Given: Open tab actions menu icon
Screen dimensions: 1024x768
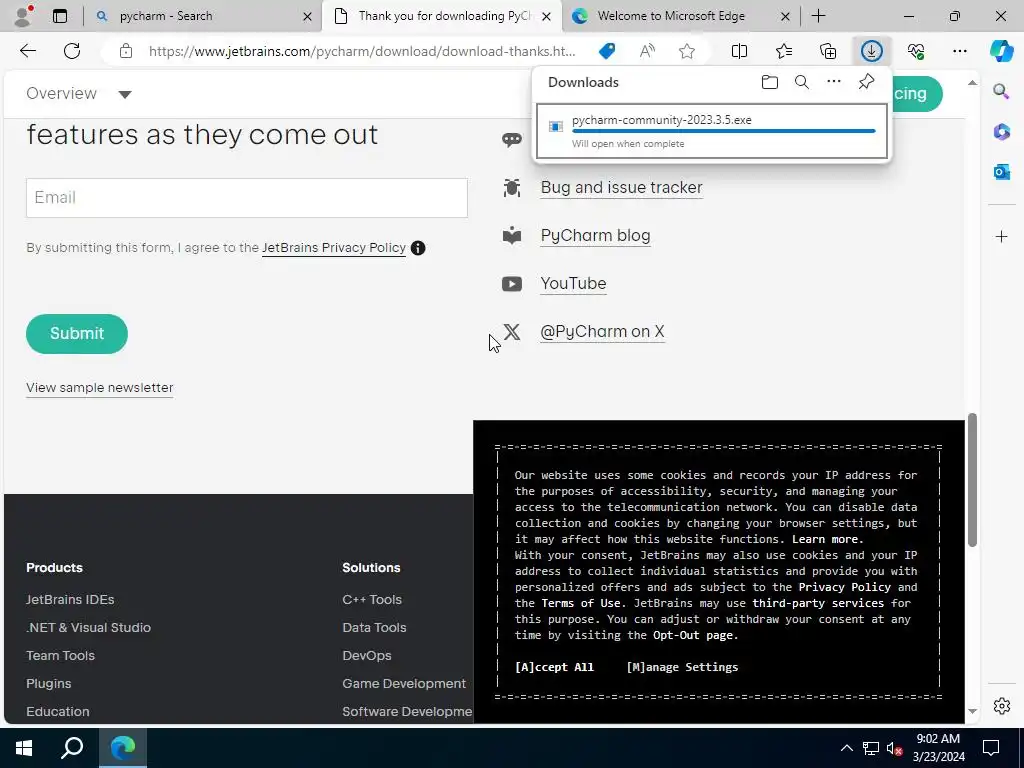Looking at the screenshot, I should tap(59, 16).
